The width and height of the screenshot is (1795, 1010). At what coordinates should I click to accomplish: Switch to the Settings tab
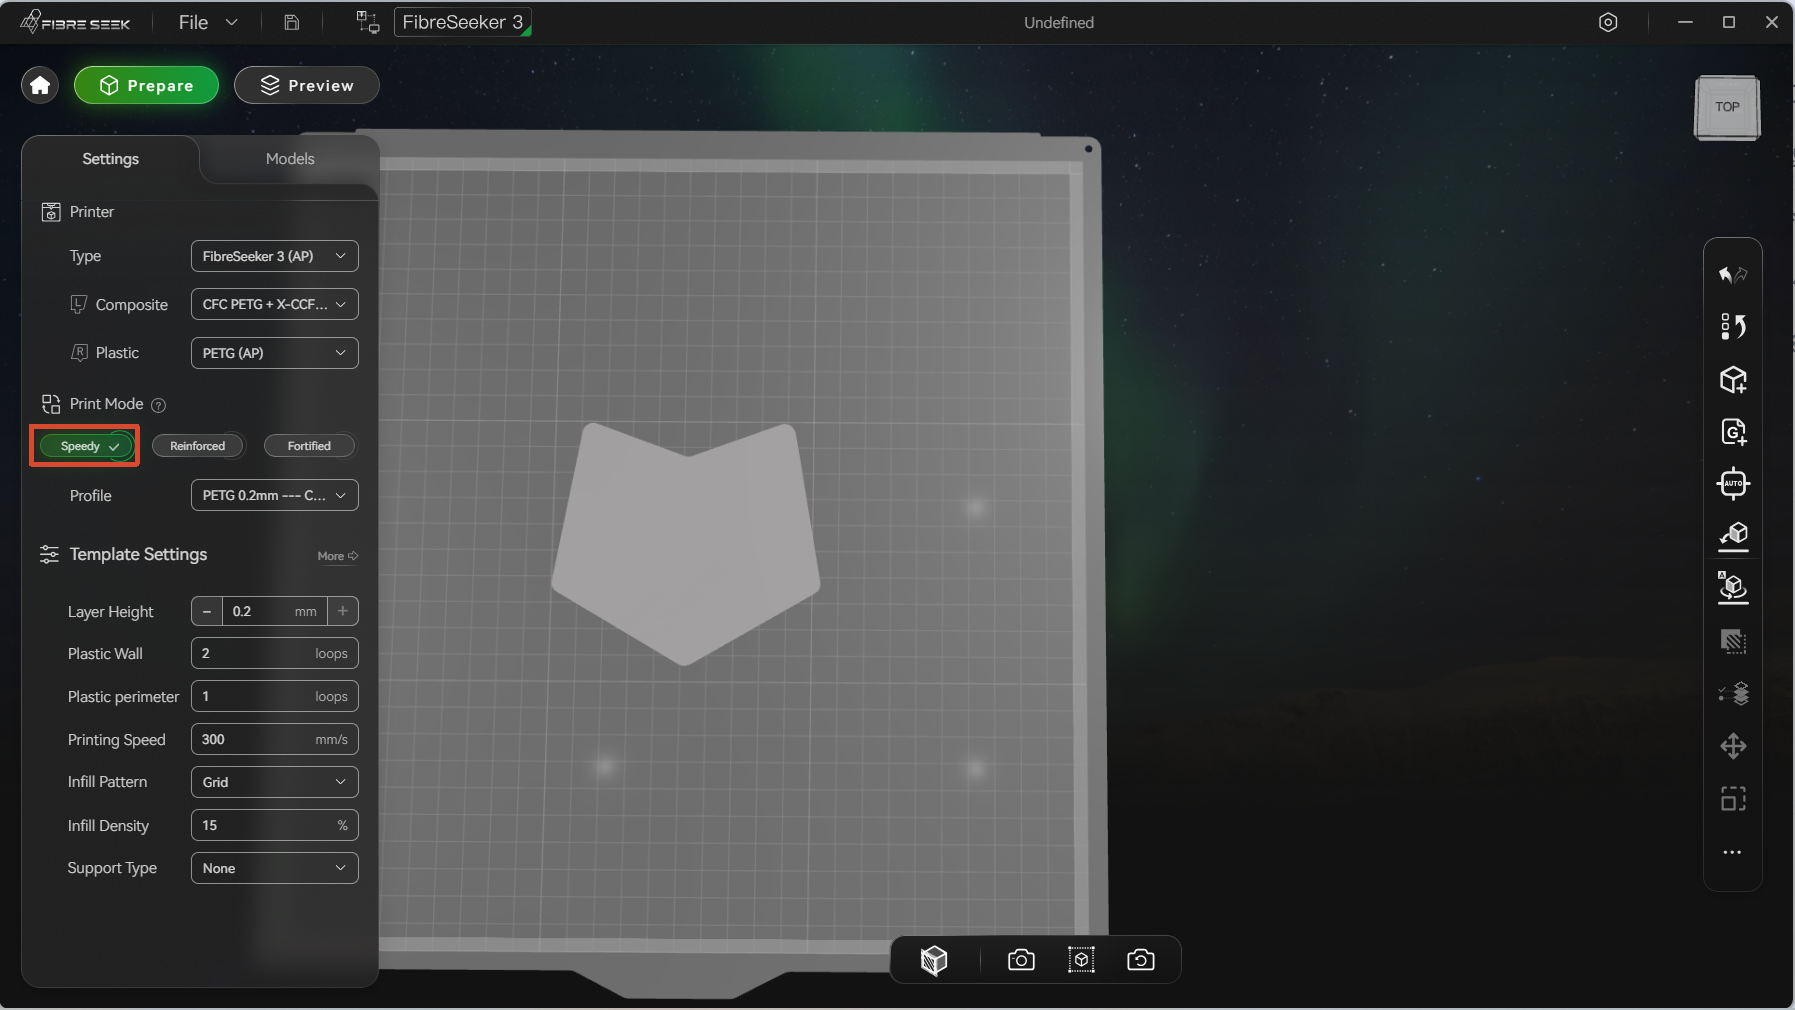point(110,159)
